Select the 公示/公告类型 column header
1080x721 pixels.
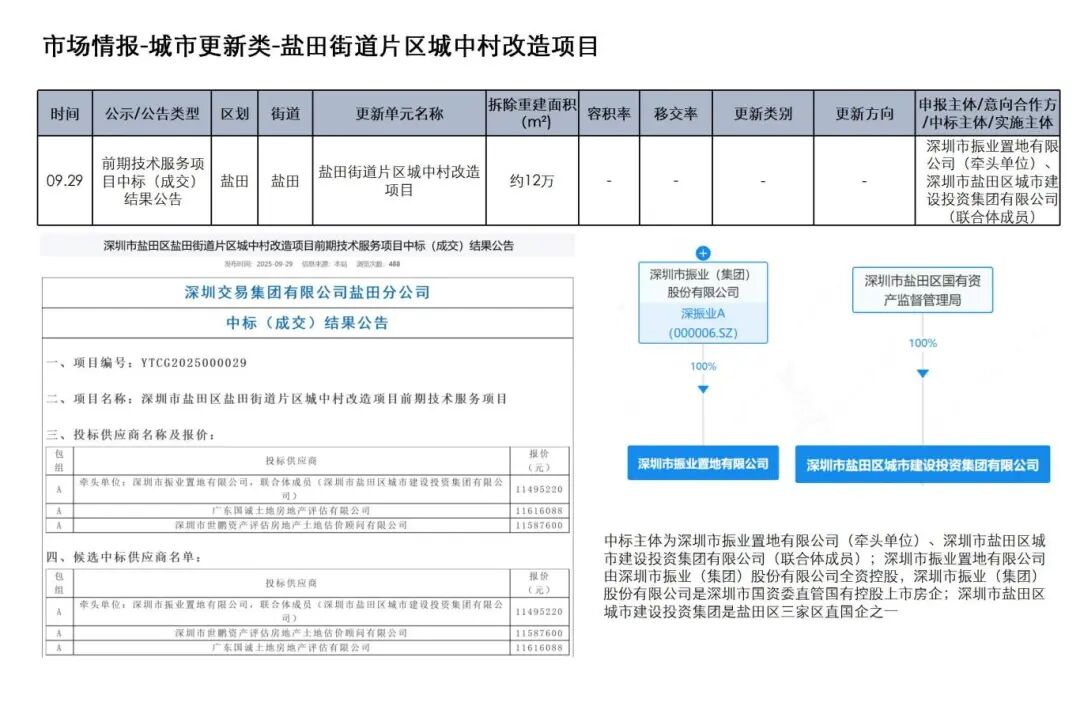click(153, 114)
